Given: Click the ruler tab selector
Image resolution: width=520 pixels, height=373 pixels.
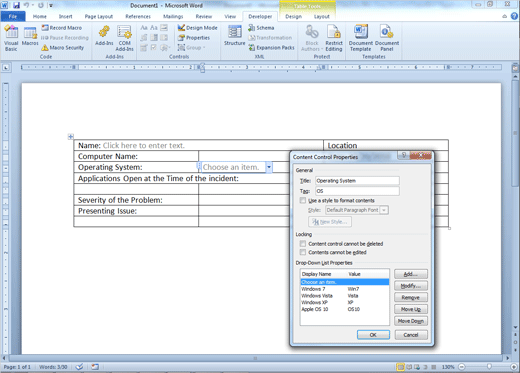Looking at the screenshot, I should (x=6, y=68).
